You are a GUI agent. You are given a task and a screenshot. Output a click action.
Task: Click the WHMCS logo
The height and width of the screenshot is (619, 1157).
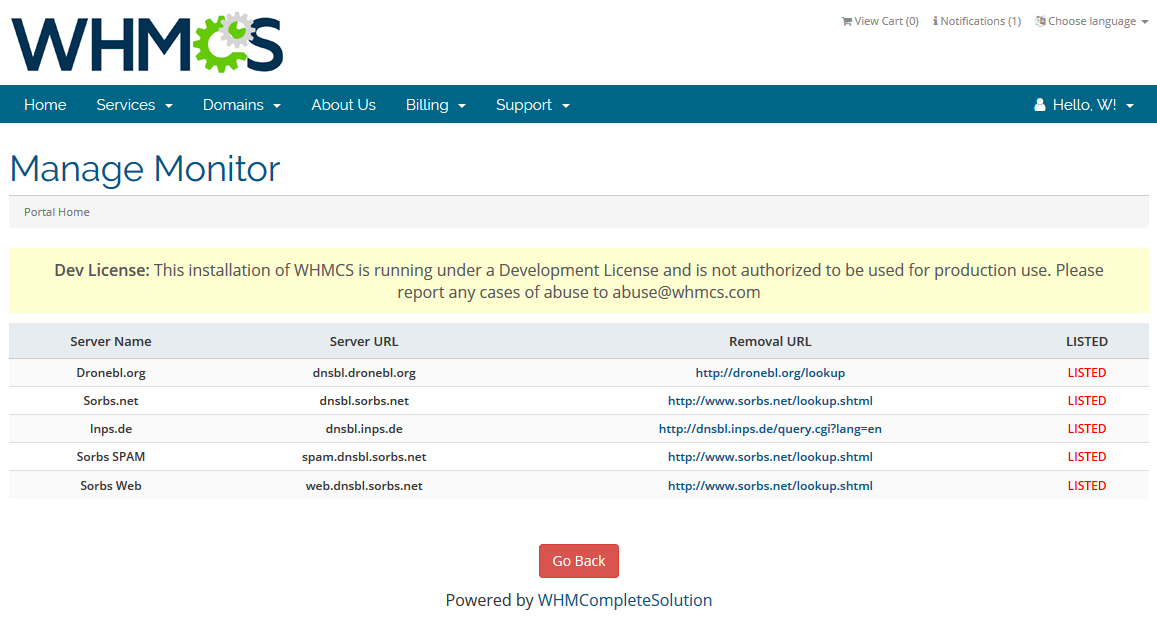pos(147,42)
